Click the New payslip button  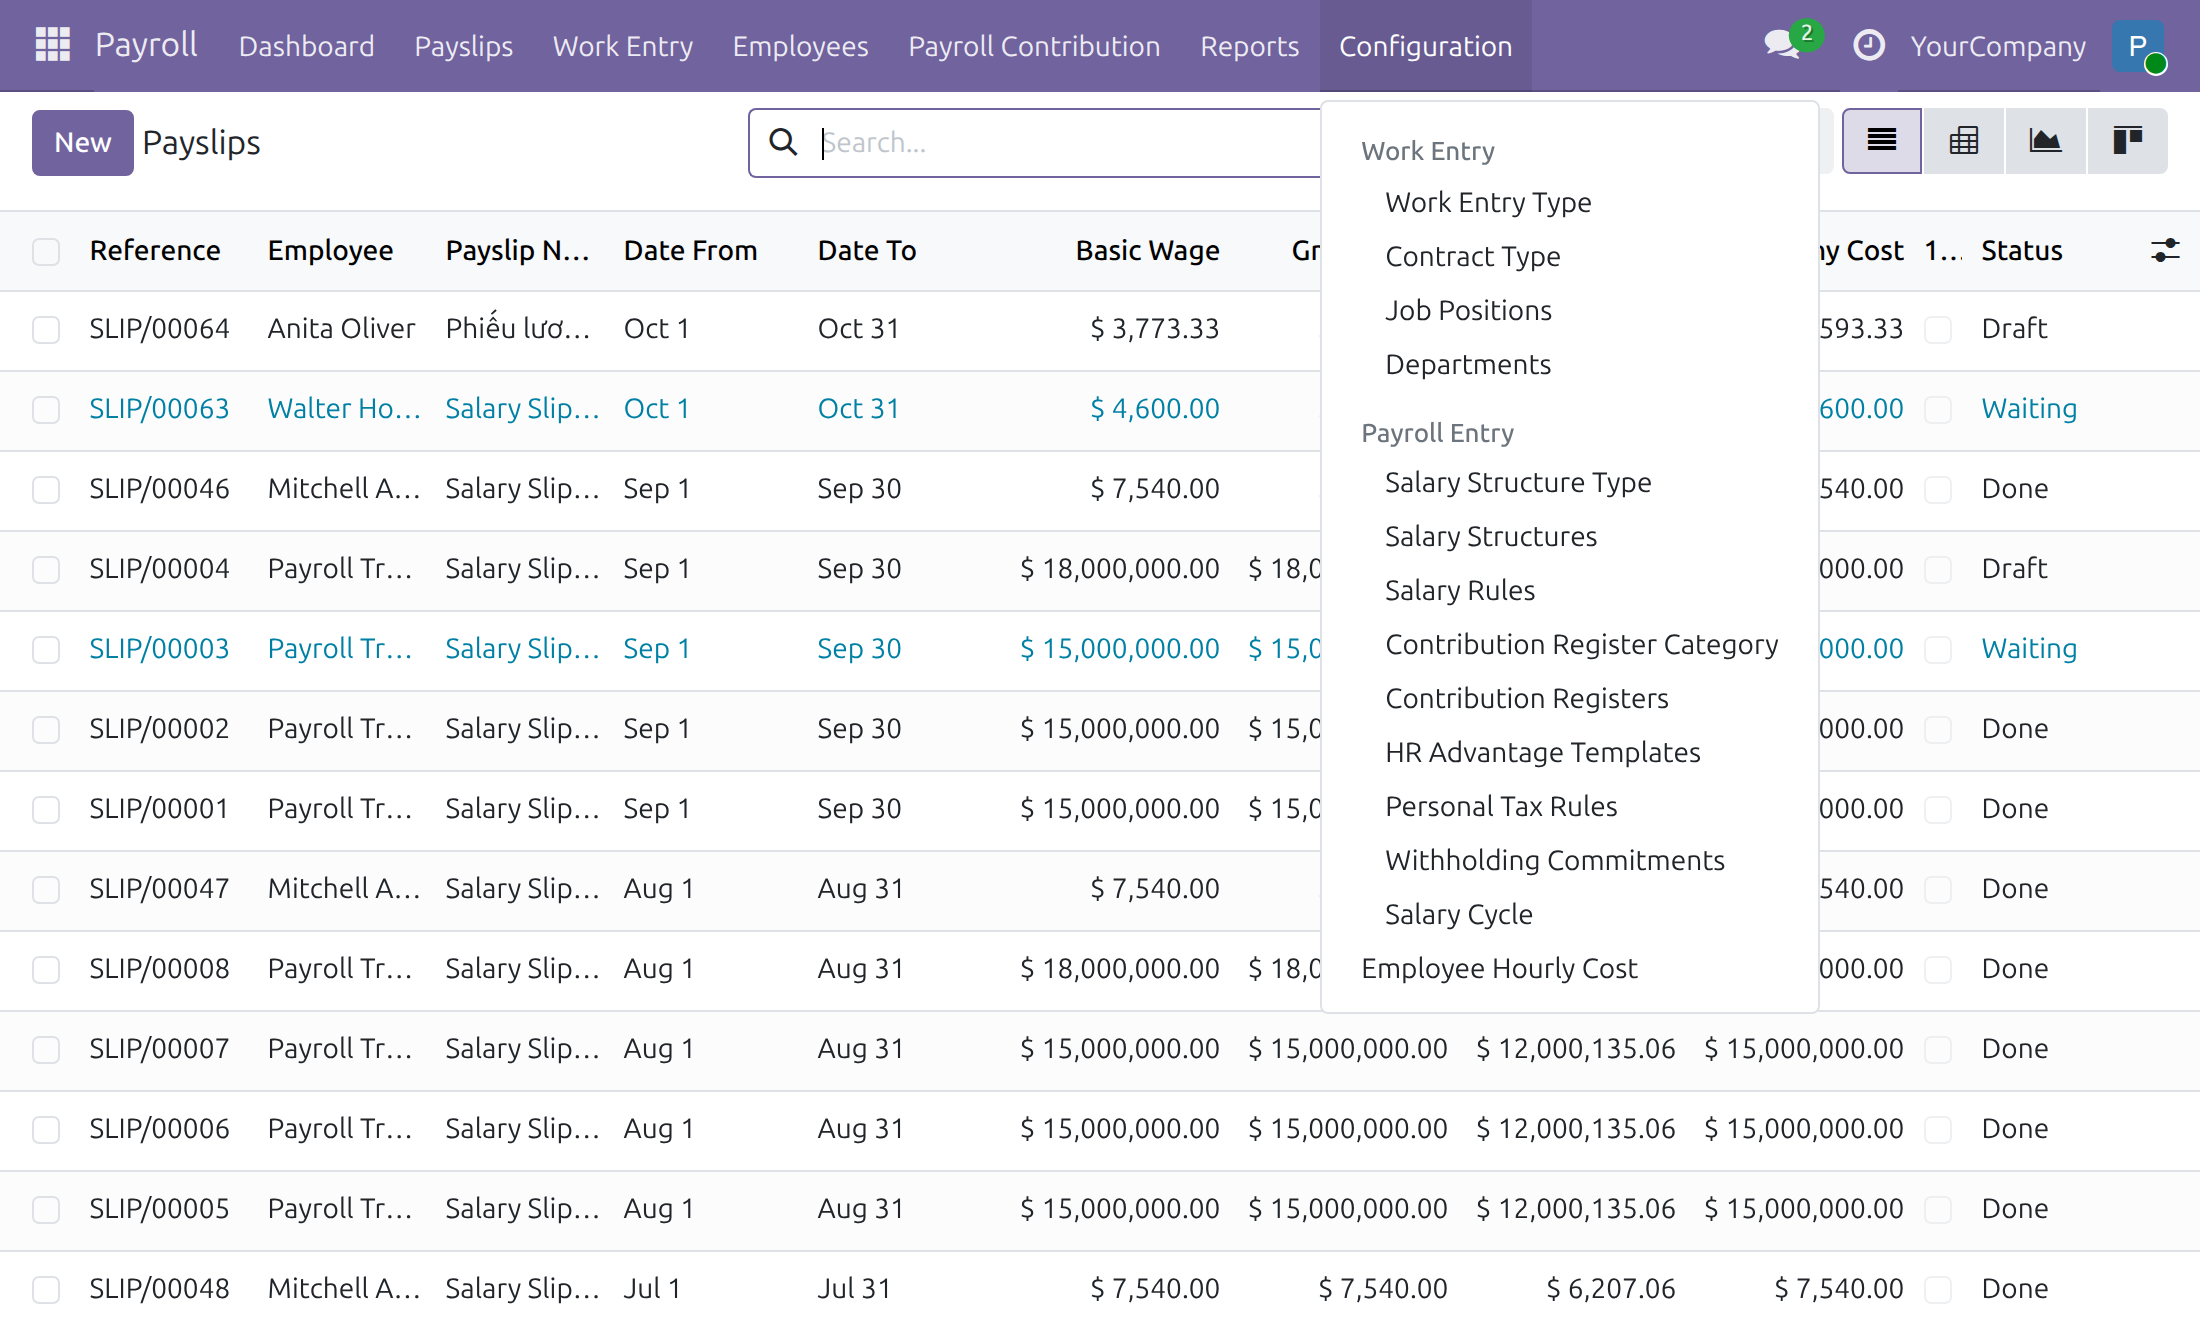point(83,143)
